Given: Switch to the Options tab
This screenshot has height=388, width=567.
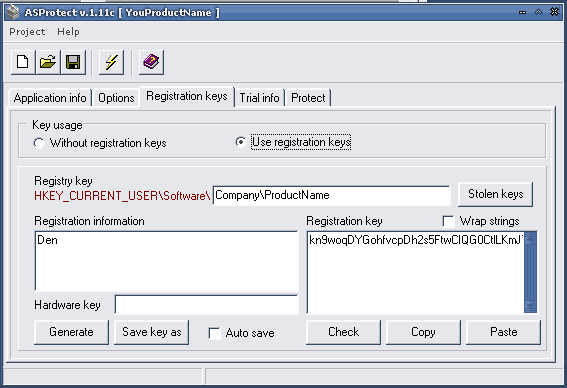Looking at the screenshot, I should (116, 98).
